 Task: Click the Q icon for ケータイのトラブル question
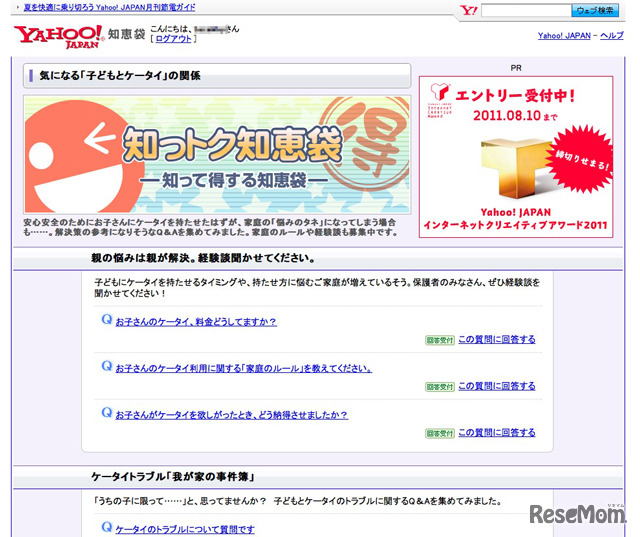point(107,527)
